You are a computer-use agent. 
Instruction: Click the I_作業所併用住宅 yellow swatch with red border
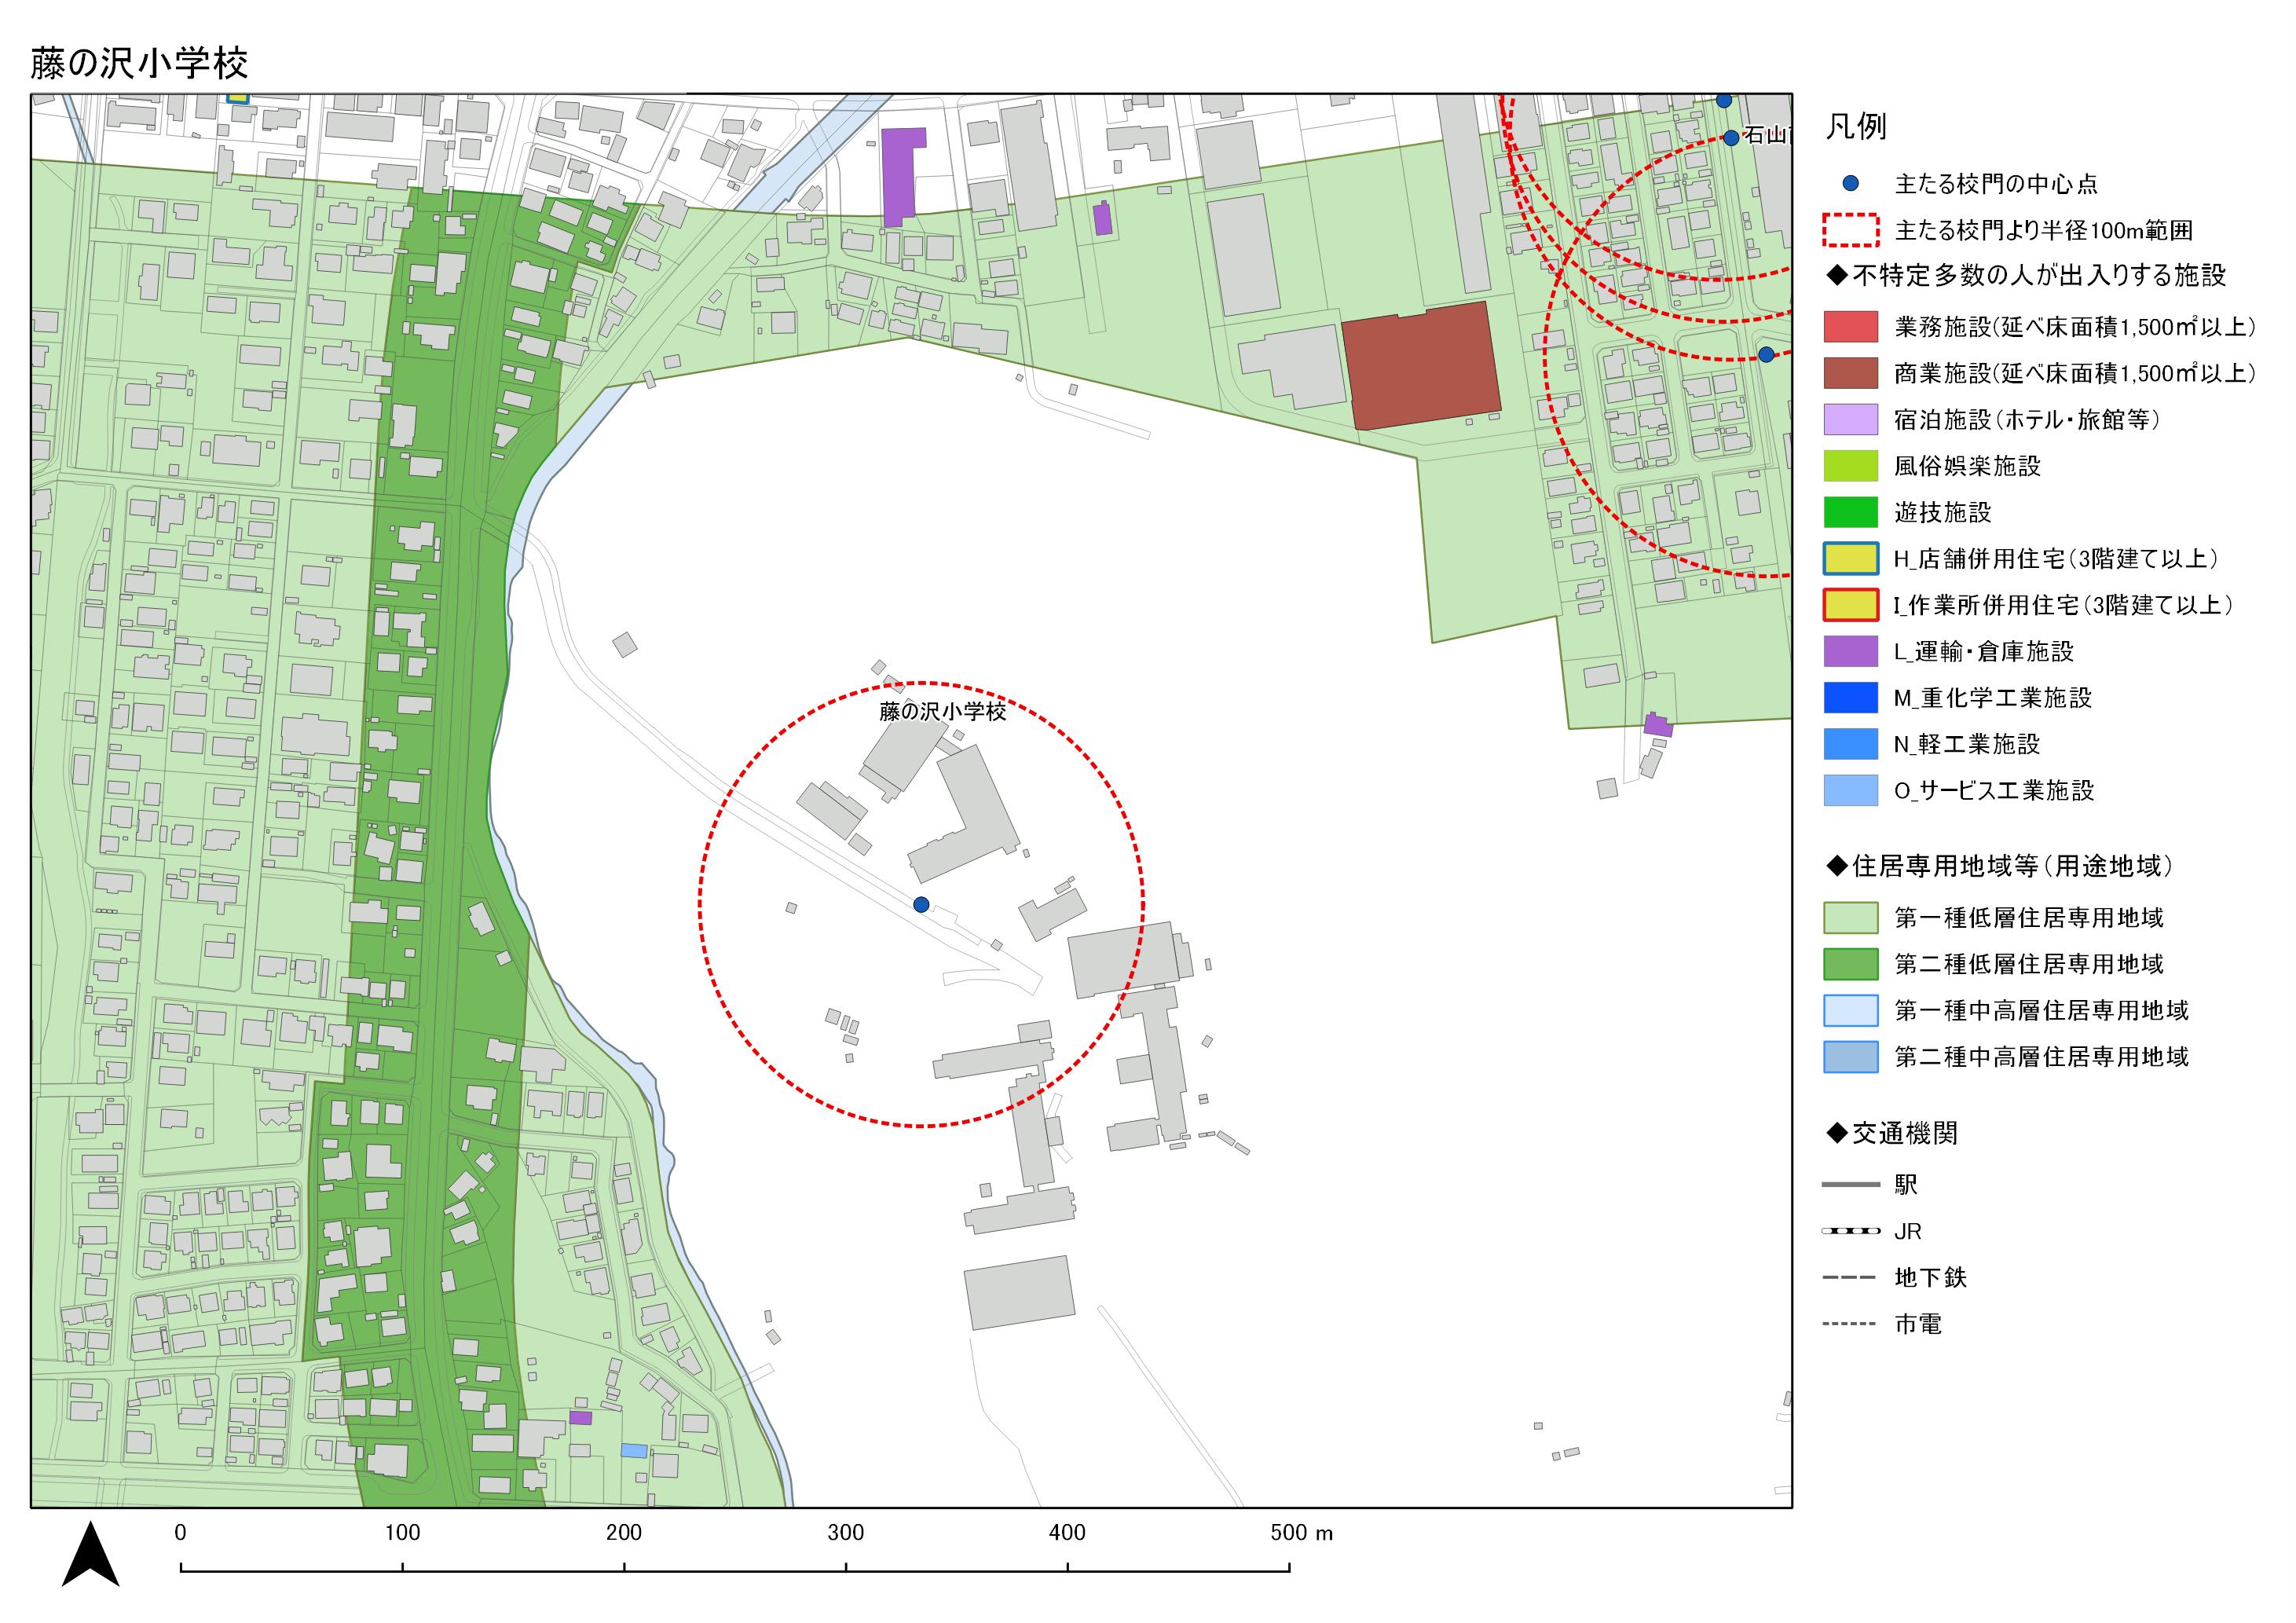1851,605
